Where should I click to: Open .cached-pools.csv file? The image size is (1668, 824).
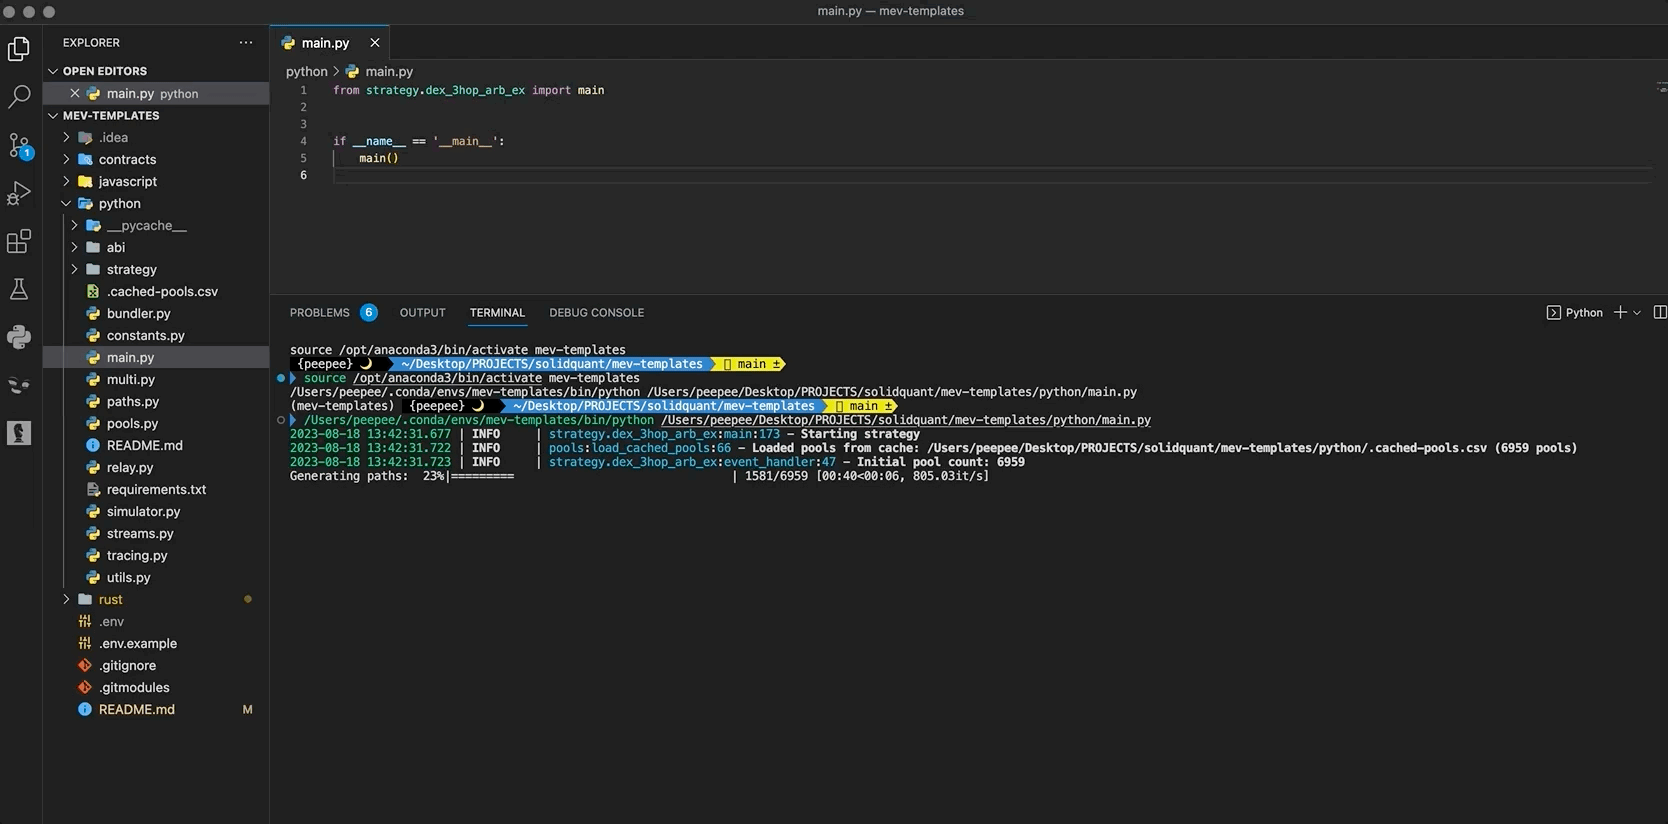tap(156, 291)
